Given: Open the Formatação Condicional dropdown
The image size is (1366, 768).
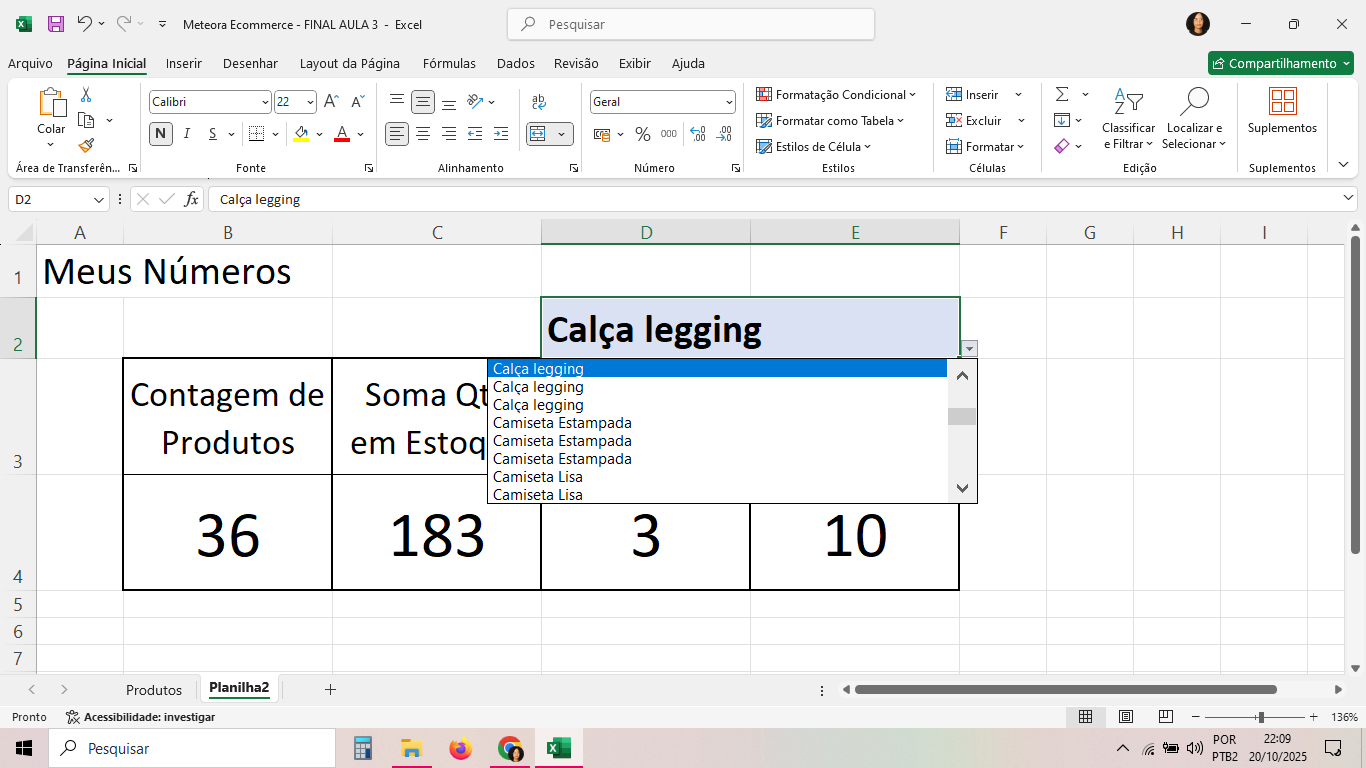Looking at the screenshot, I should (835, 95).
